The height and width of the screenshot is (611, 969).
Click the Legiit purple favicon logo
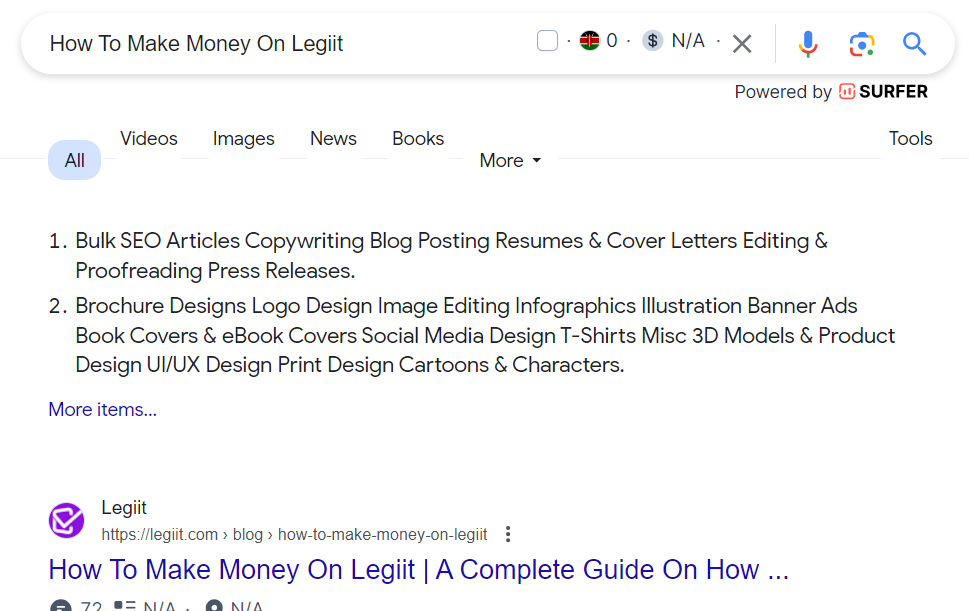[x=67, y=521]
